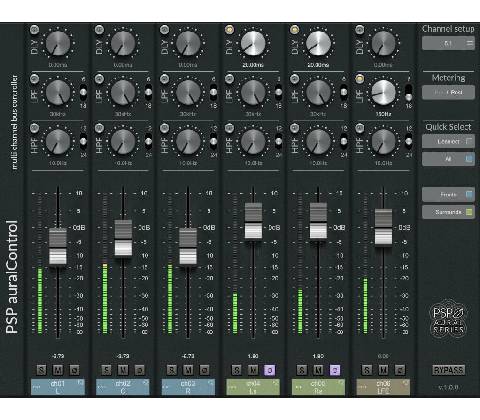Disable the LPF power button on LFE channel

pos(360,79)
